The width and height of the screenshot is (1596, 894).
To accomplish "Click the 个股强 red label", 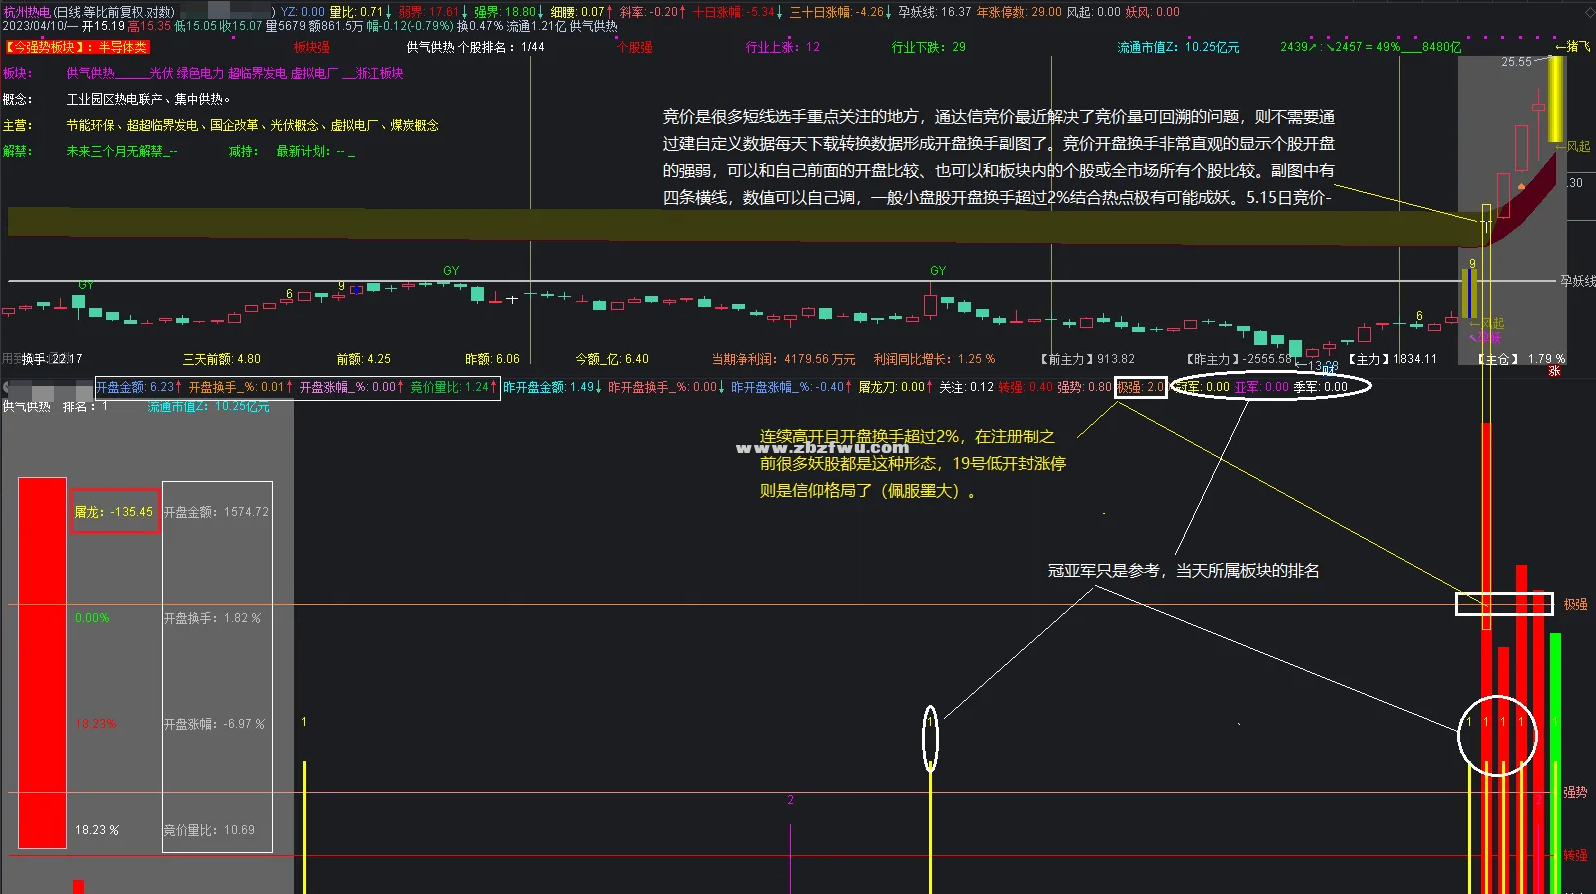I will pos(635,47).
